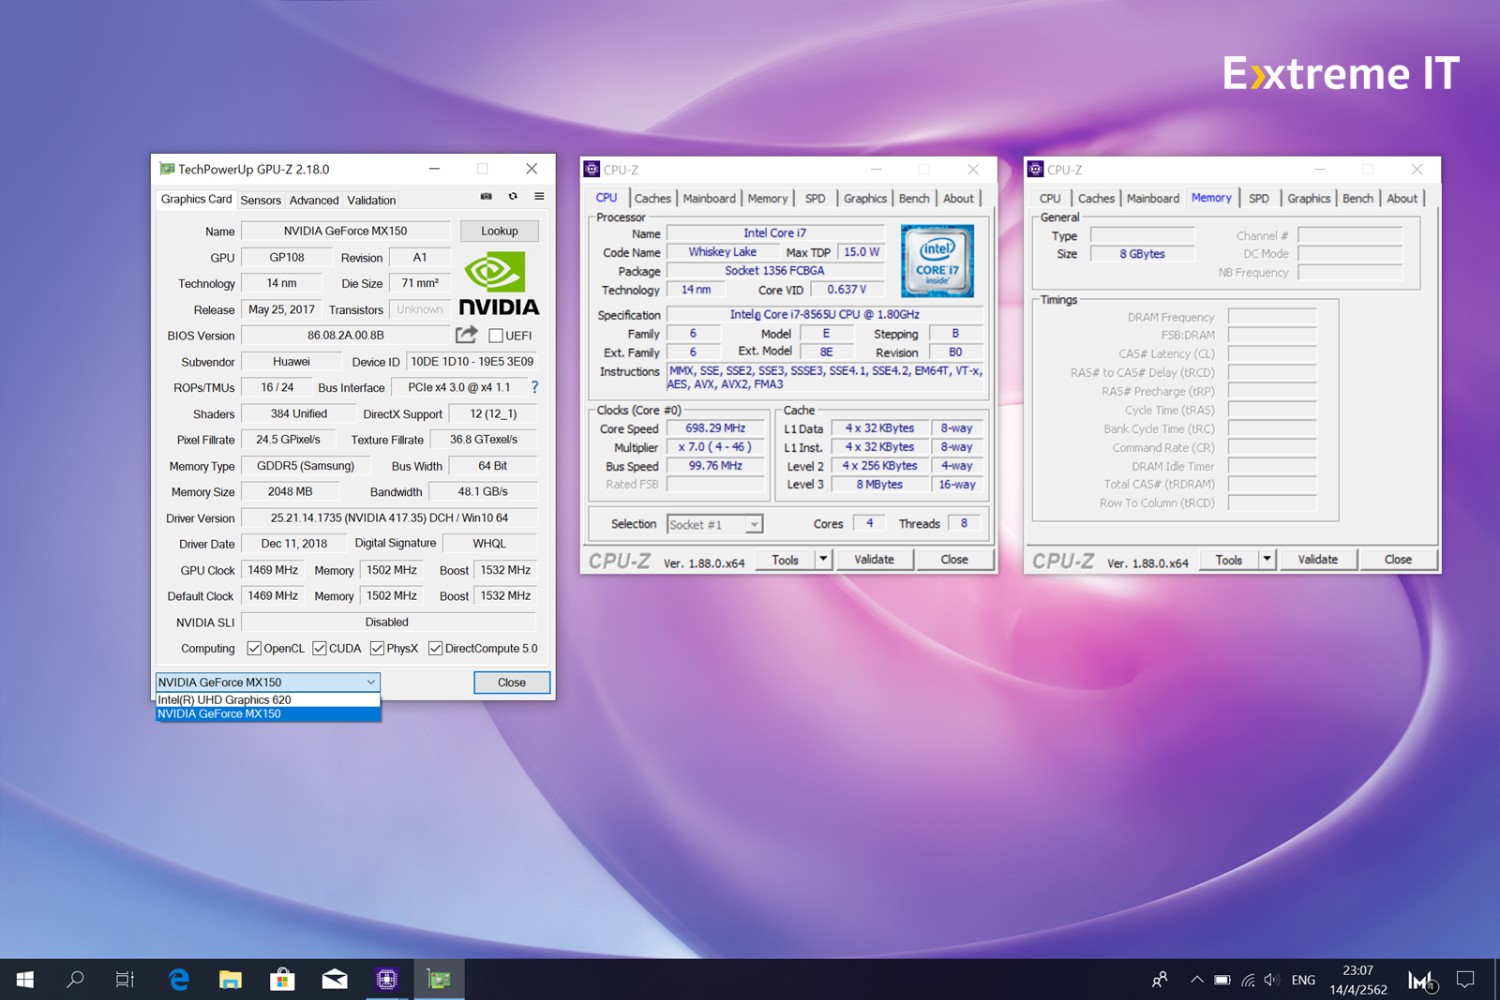
Task: Open Mail app from taskbar
Action: [x=334, y=979]
